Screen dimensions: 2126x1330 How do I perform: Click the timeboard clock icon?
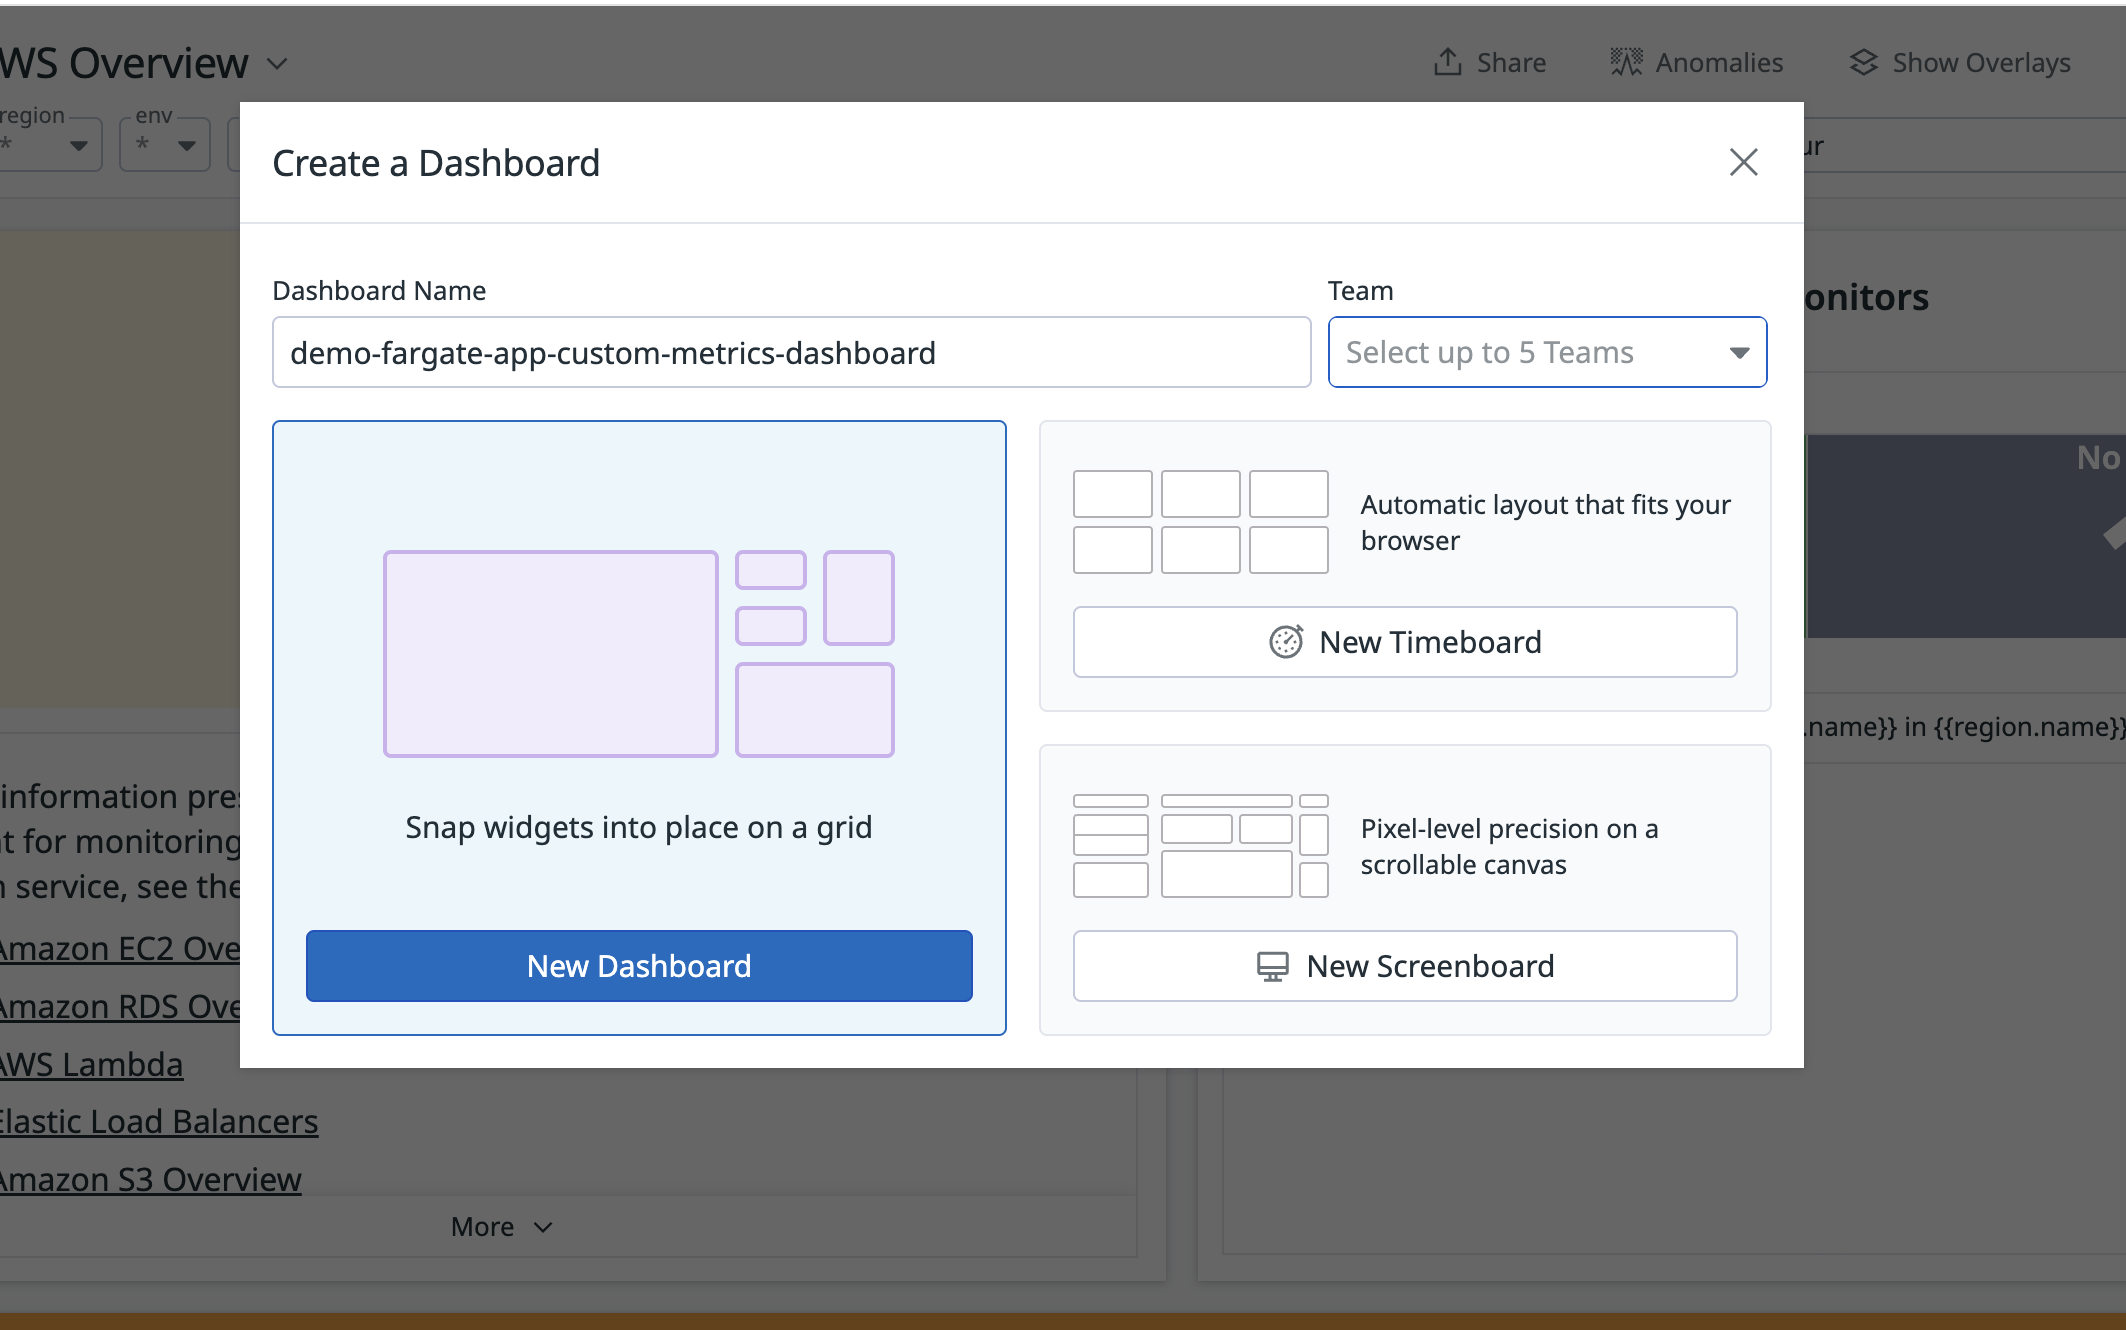(x=1286, y=642)
